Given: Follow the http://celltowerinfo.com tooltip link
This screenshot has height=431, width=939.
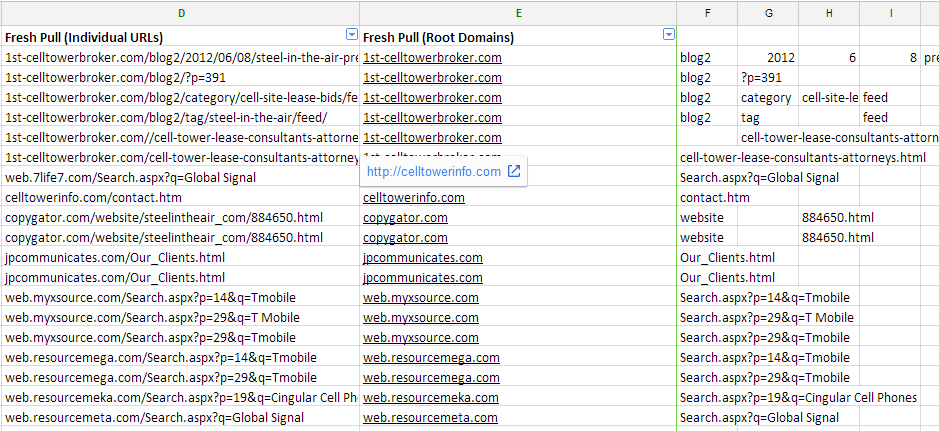Looking at the screenshot, I should [x=434, y=172].
